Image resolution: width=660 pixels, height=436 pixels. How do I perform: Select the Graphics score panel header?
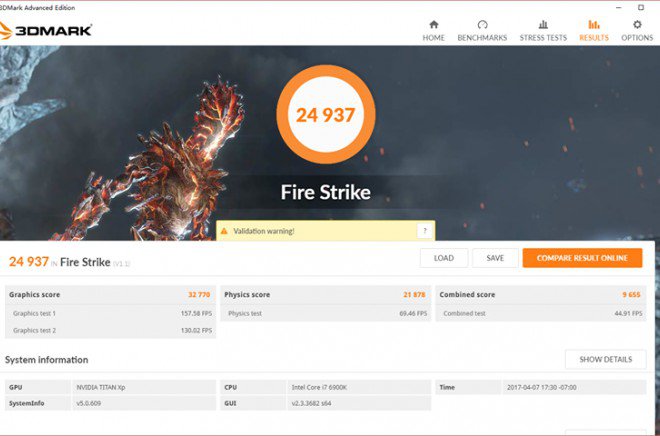(110, 295)
